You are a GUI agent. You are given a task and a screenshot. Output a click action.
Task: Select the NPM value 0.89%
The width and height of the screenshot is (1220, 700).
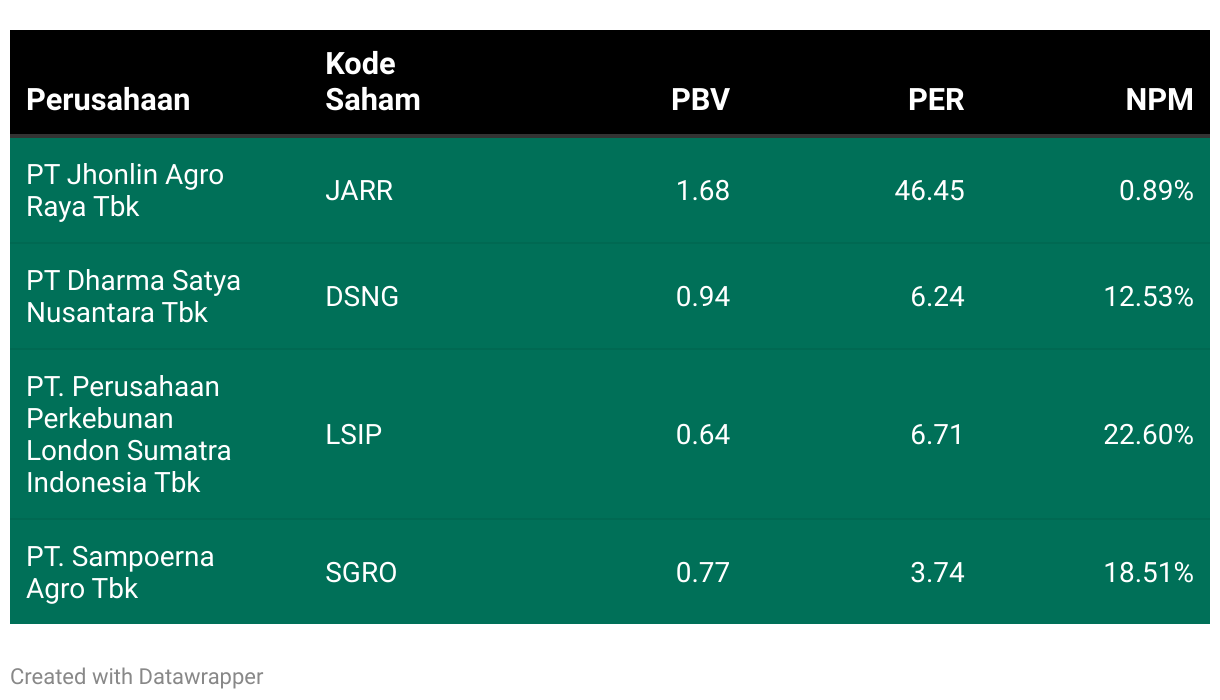pyautogui.click(x=1156, y=190)
